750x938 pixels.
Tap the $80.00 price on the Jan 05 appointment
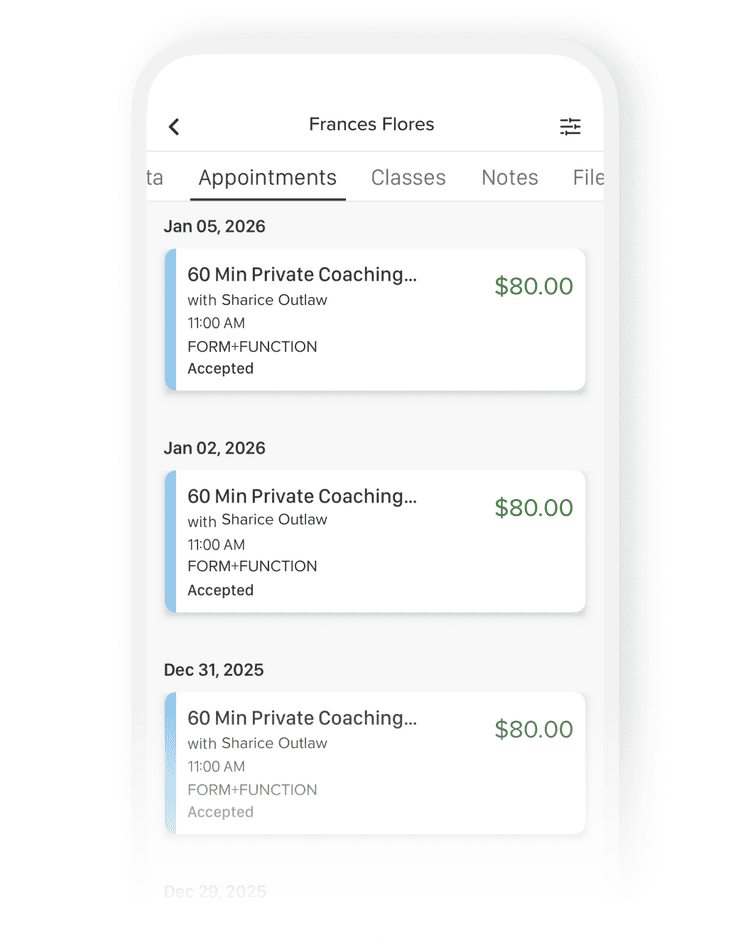(533, 286)
